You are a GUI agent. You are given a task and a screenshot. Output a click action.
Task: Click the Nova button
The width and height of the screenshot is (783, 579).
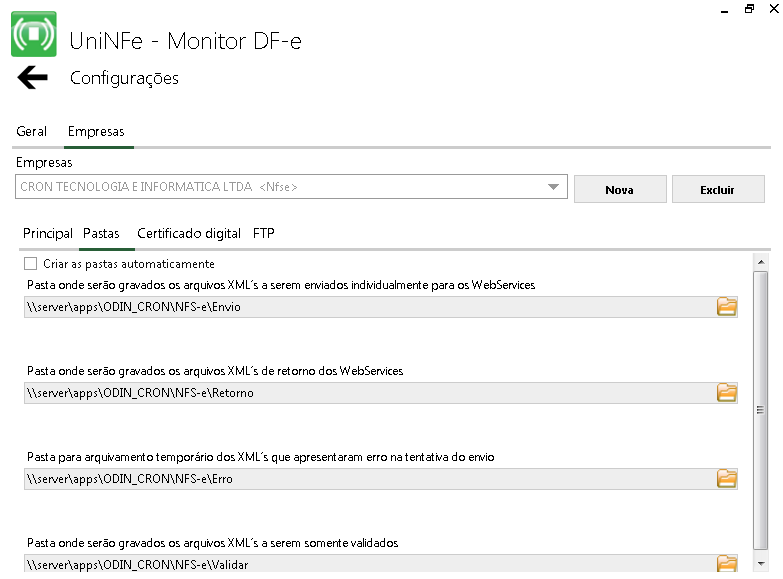coord(620,189)
